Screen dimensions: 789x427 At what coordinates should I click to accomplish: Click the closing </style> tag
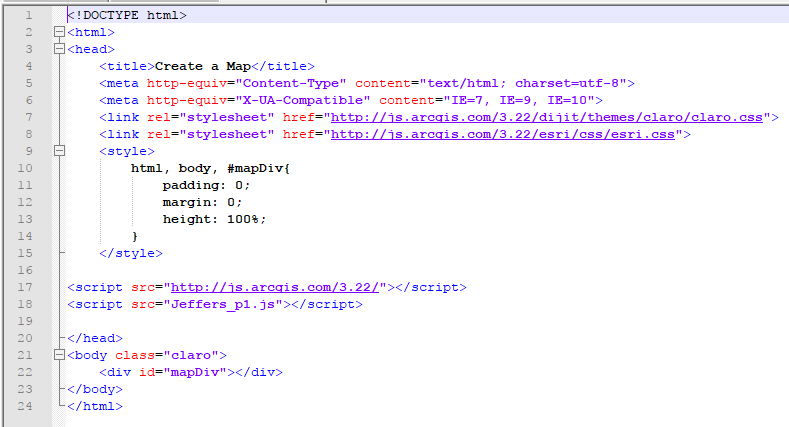(131, 253)
